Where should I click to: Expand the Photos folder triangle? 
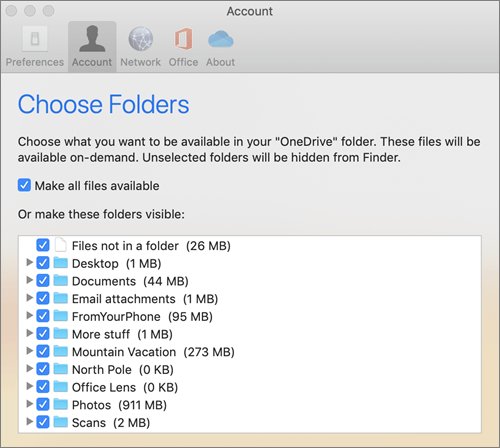(29, 404)
